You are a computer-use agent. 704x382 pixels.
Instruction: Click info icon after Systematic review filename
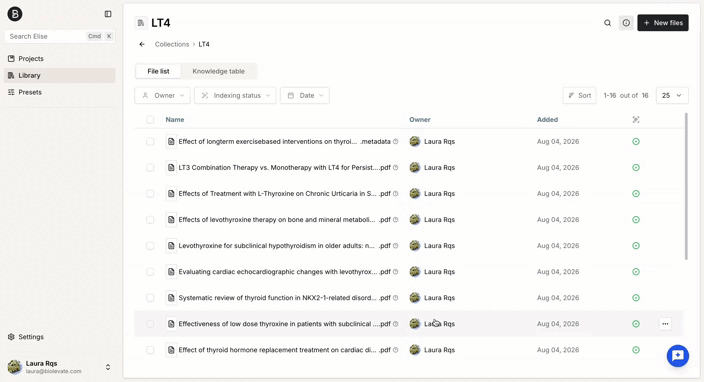point(396,298)
